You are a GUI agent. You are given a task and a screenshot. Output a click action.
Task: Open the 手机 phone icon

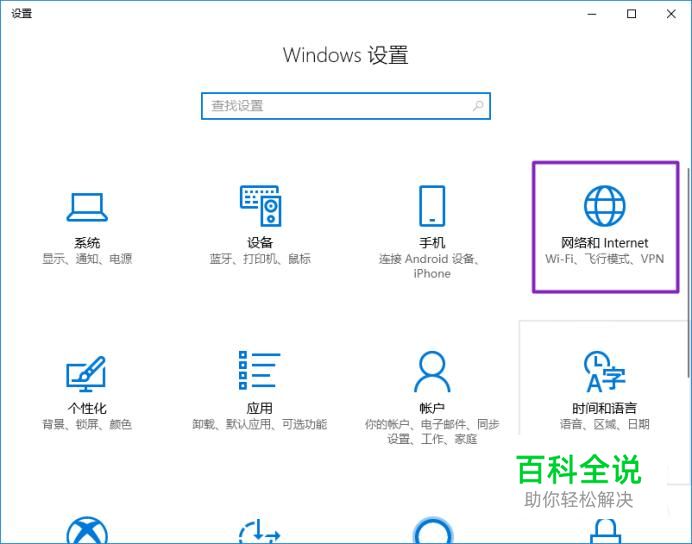coord(432,206)
